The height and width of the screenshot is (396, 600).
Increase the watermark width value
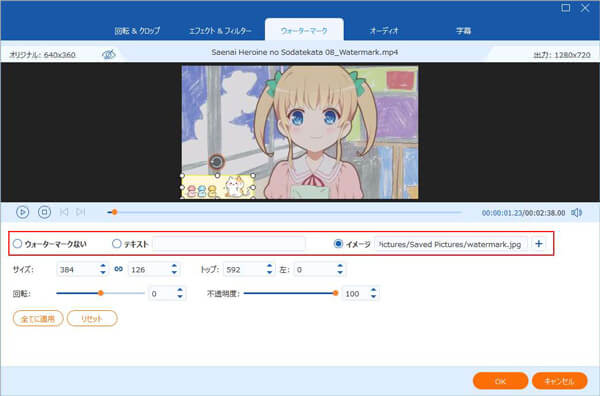click(x=103, y=266)
